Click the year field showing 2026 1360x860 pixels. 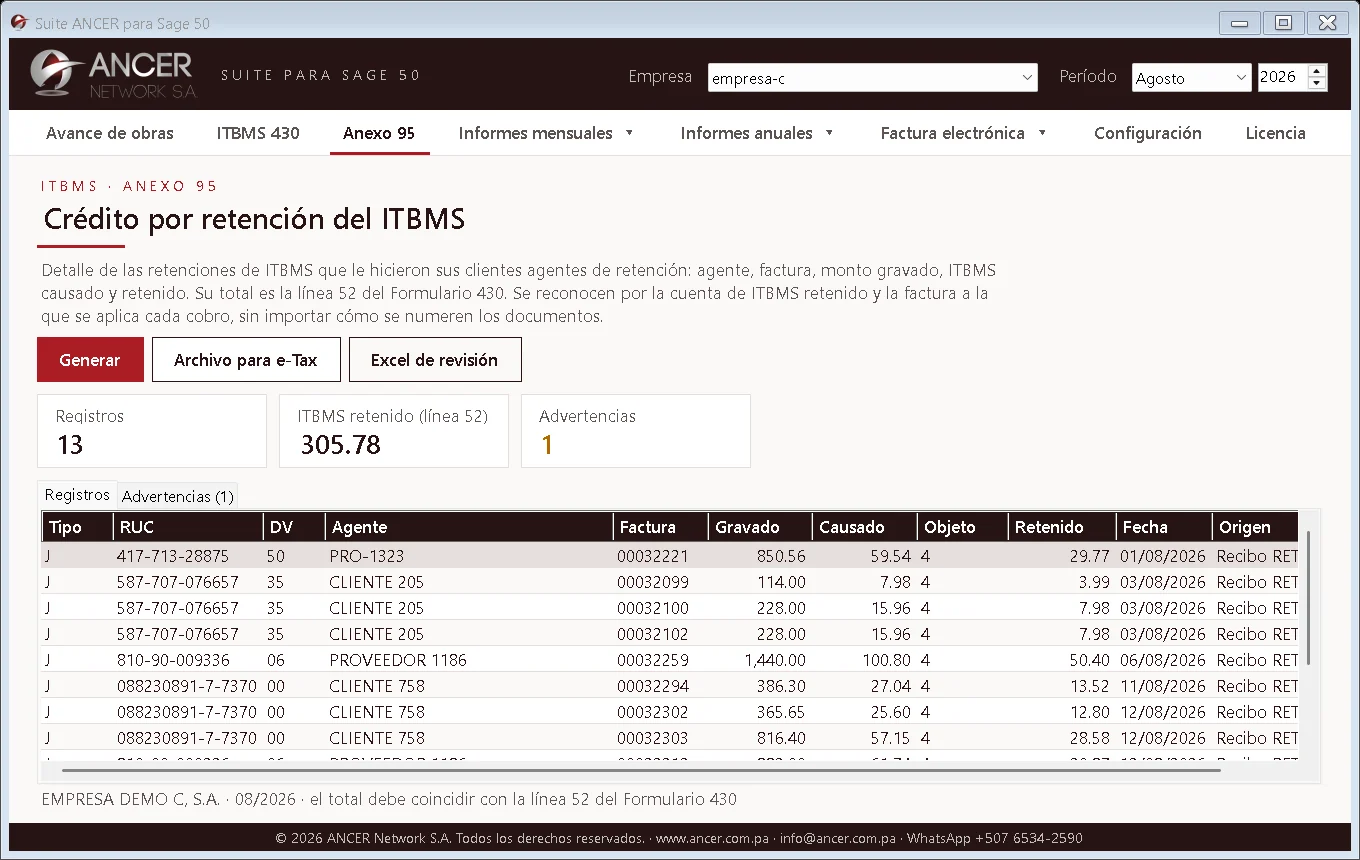pos(1282,78)
